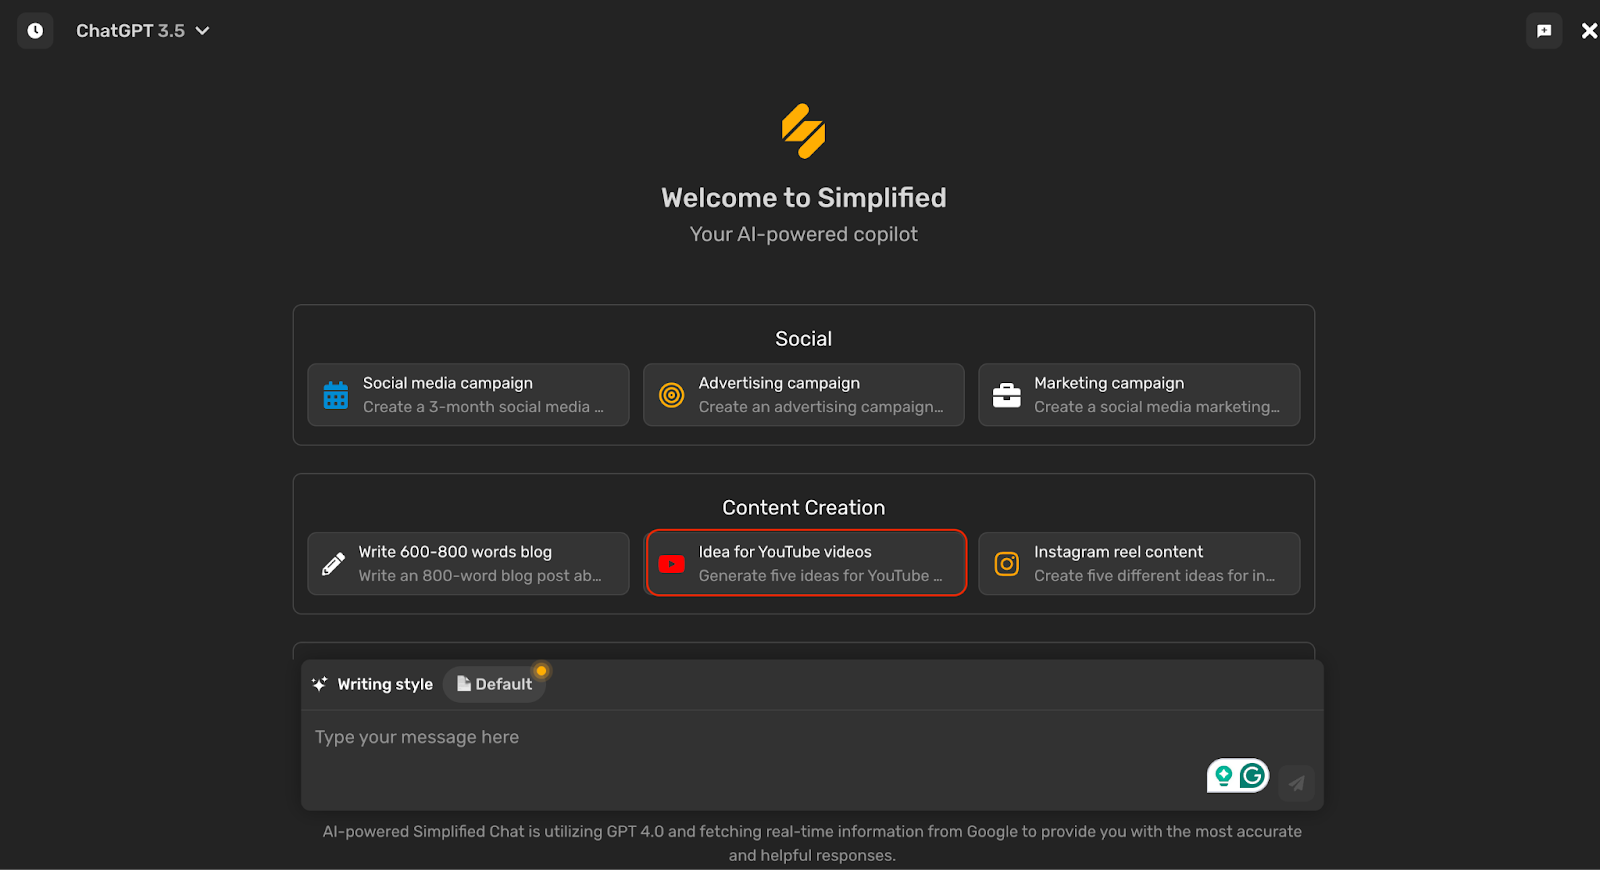
Task: Select Write 600-800 words blog card
Action: [468, 564]
